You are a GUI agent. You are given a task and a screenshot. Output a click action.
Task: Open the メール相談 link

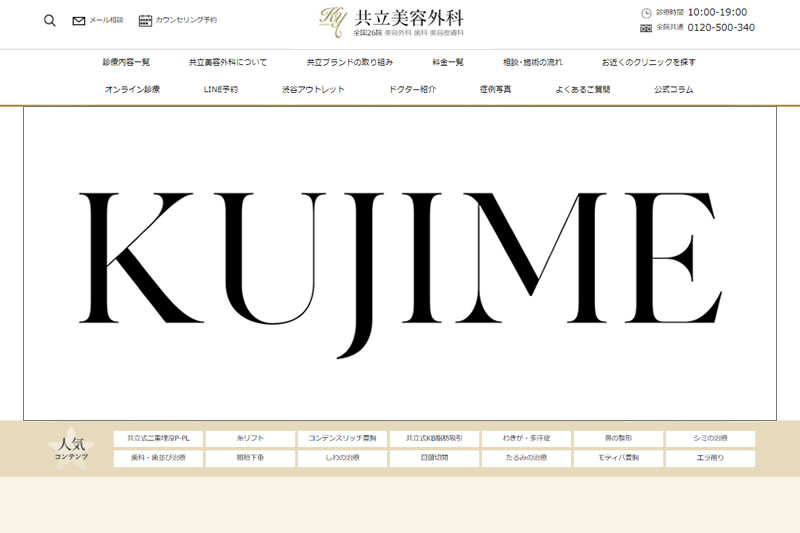click(x=106, y=20)
